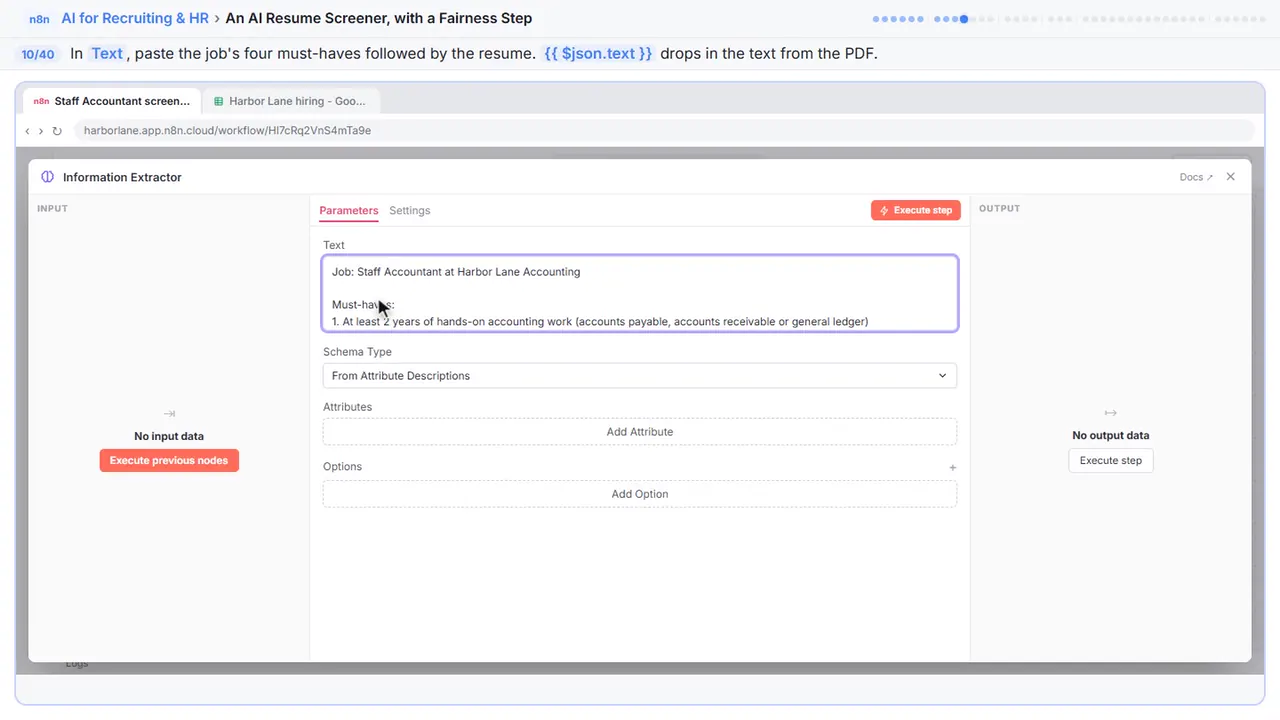This screenshot has height=720, width=1280.
Task: Click the output arrow icon above No output data
Action: [x=1110, y=413]
